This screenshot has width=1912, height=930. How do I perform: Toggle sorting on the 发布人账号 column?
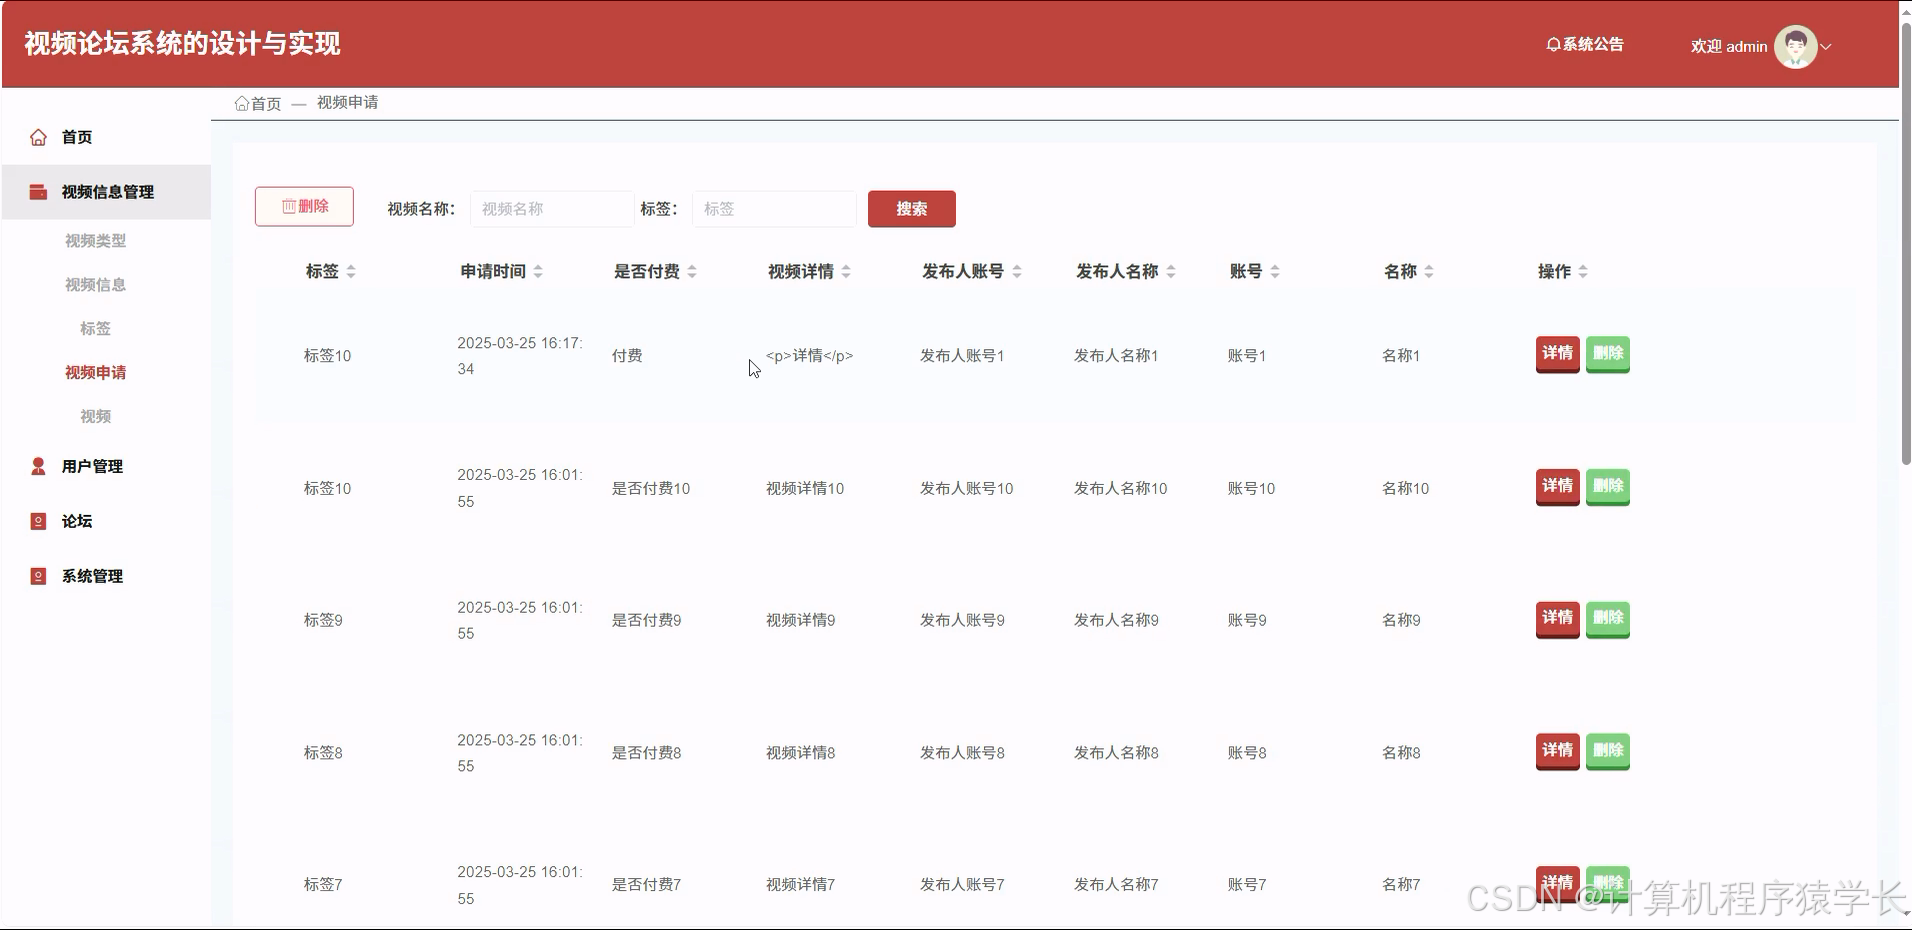click(x=1018, y=271)
